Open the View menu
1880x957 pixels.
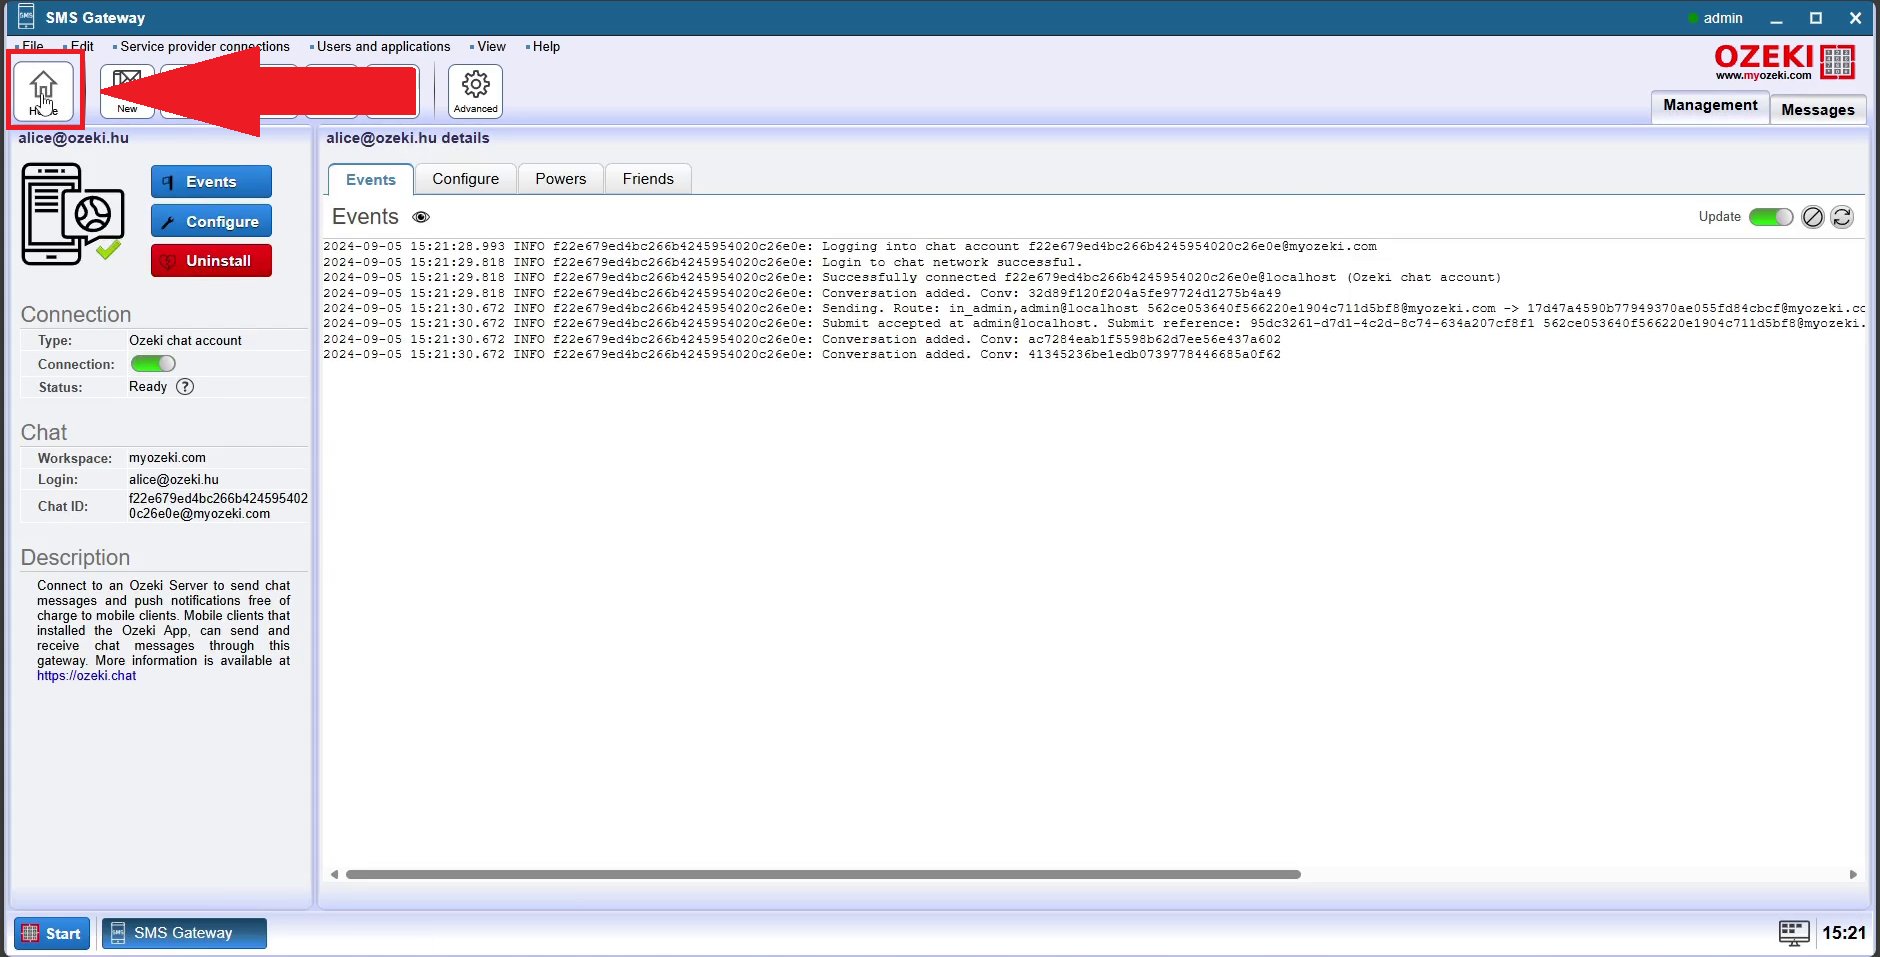(491, 47)
